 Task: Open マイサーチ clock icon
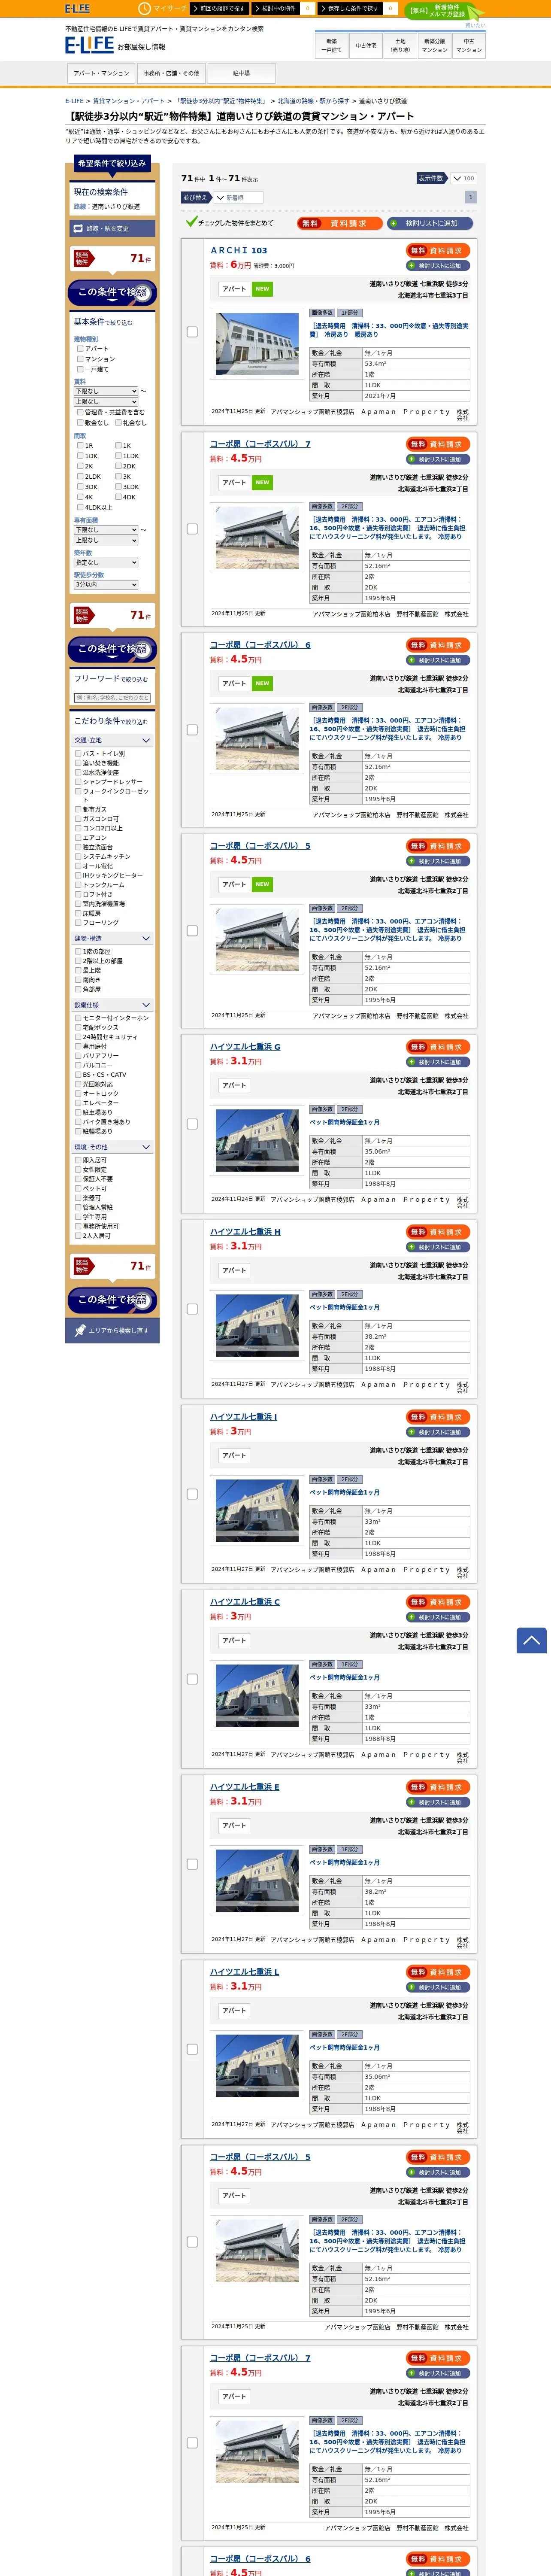click(x=144, y=8)
